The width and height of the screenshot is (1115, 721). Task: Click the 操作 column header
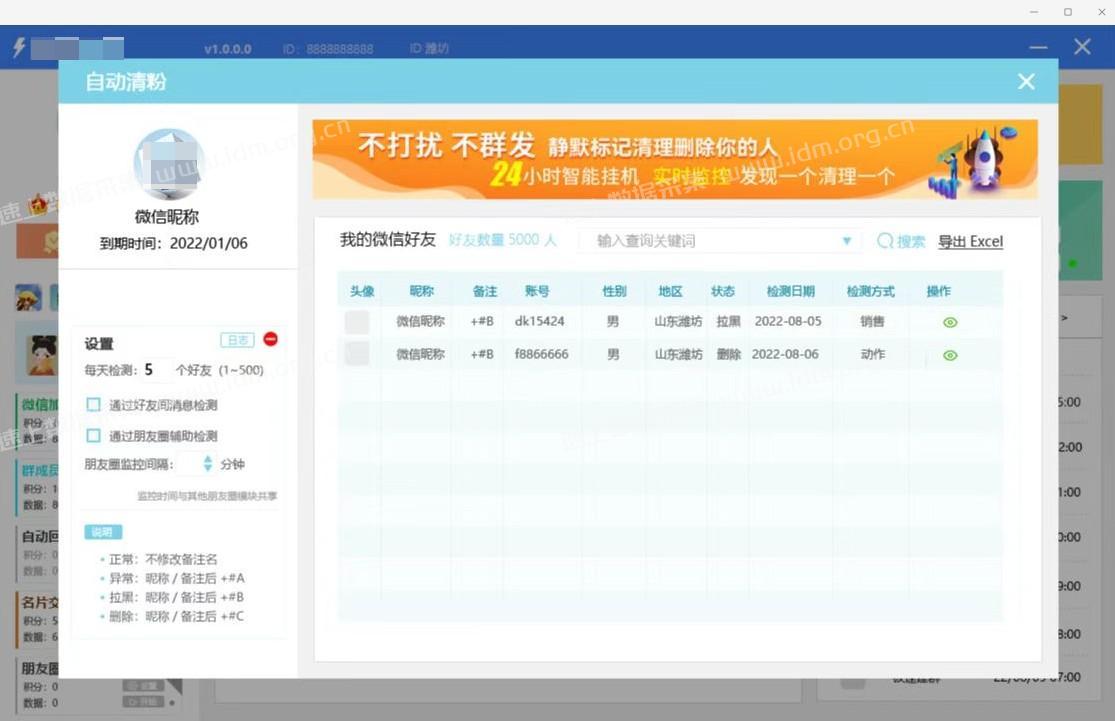click(x=939, y=291)
